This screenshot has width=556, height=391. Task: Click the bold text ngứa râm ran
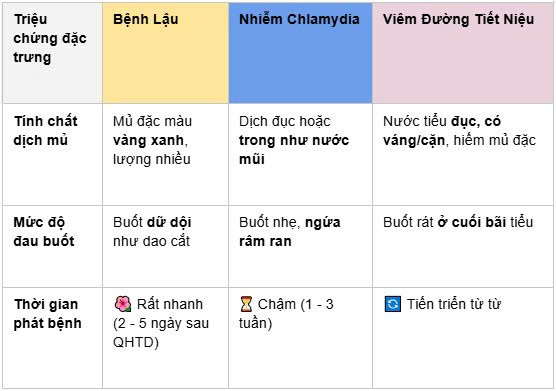290,231
